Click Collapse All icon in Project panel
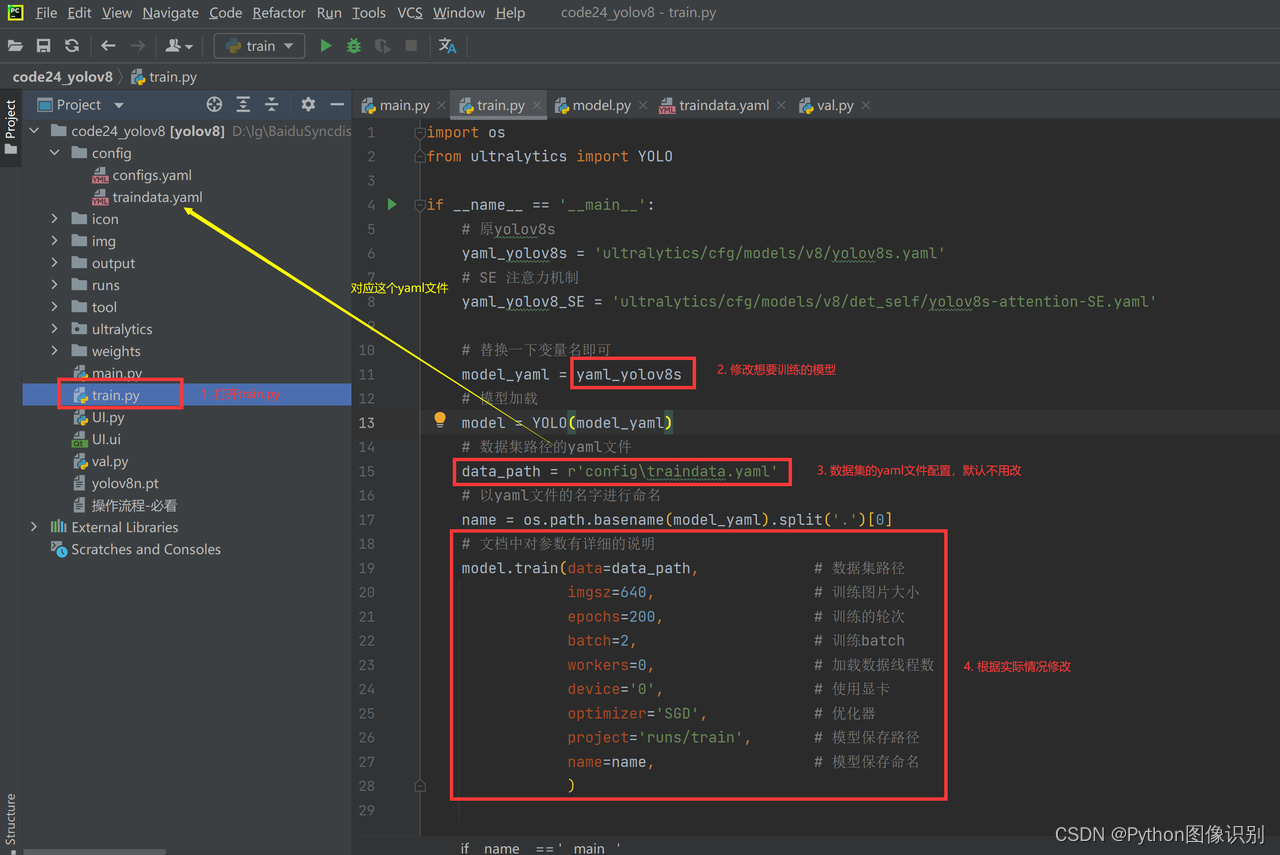 tap(271, 104)
